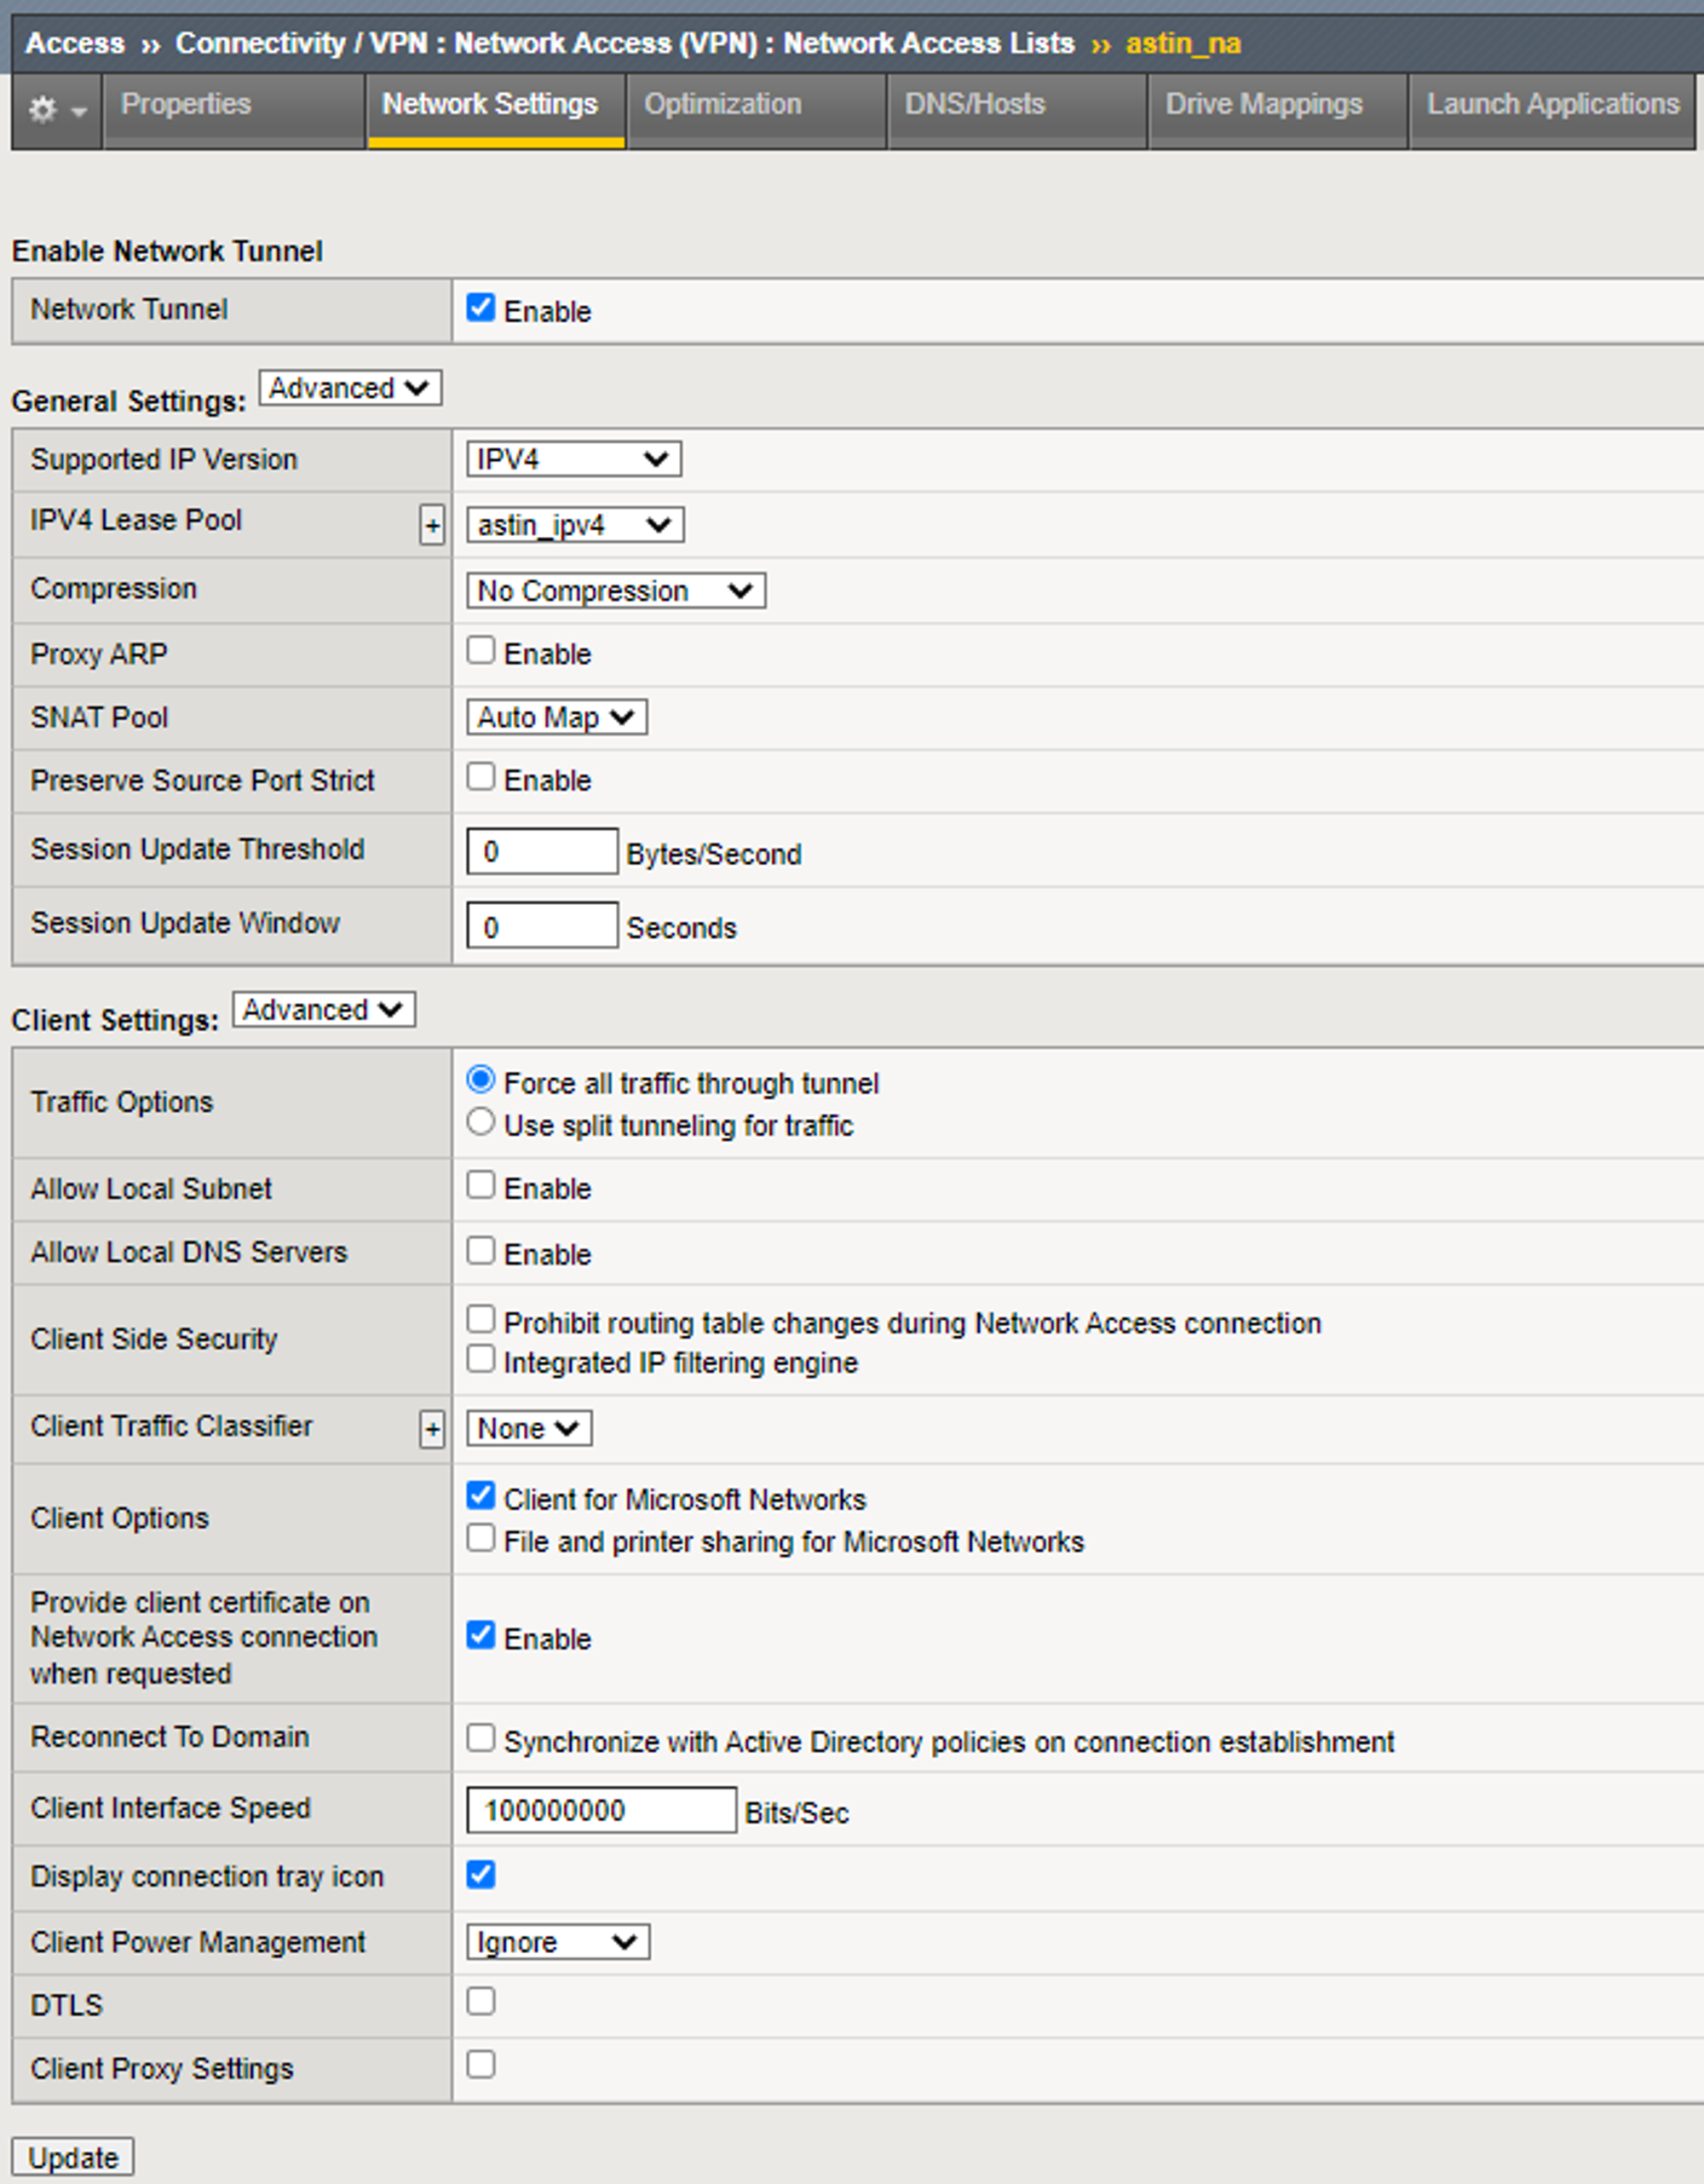Viewport: 1704px width, 2184px height.
Task: Open SNAT Pool Auto Map dropdown
Action: pyautogui.click(x=557, y=717)
